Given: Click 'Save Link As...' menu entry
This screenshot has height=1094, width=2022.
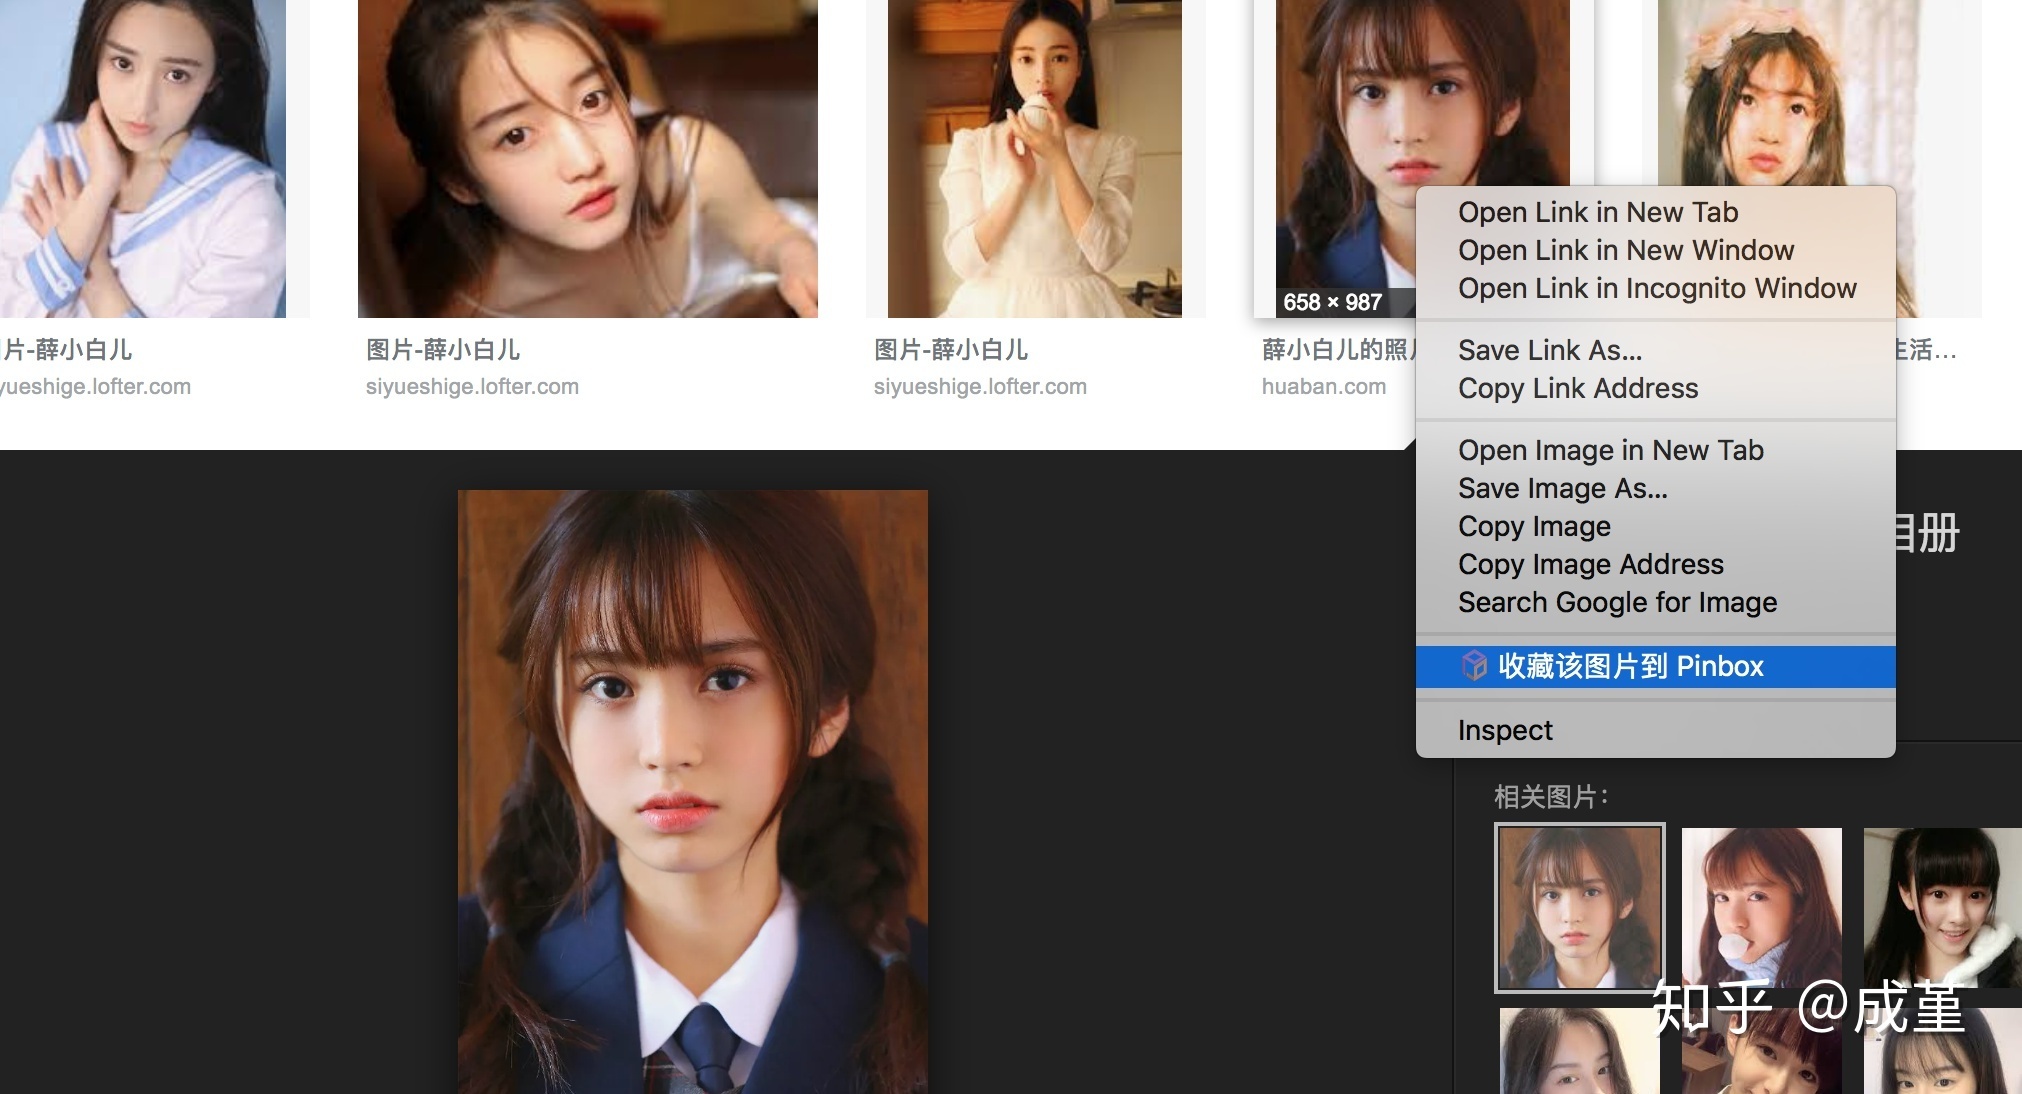Looking at the screenshot, I should (1549, 350).
